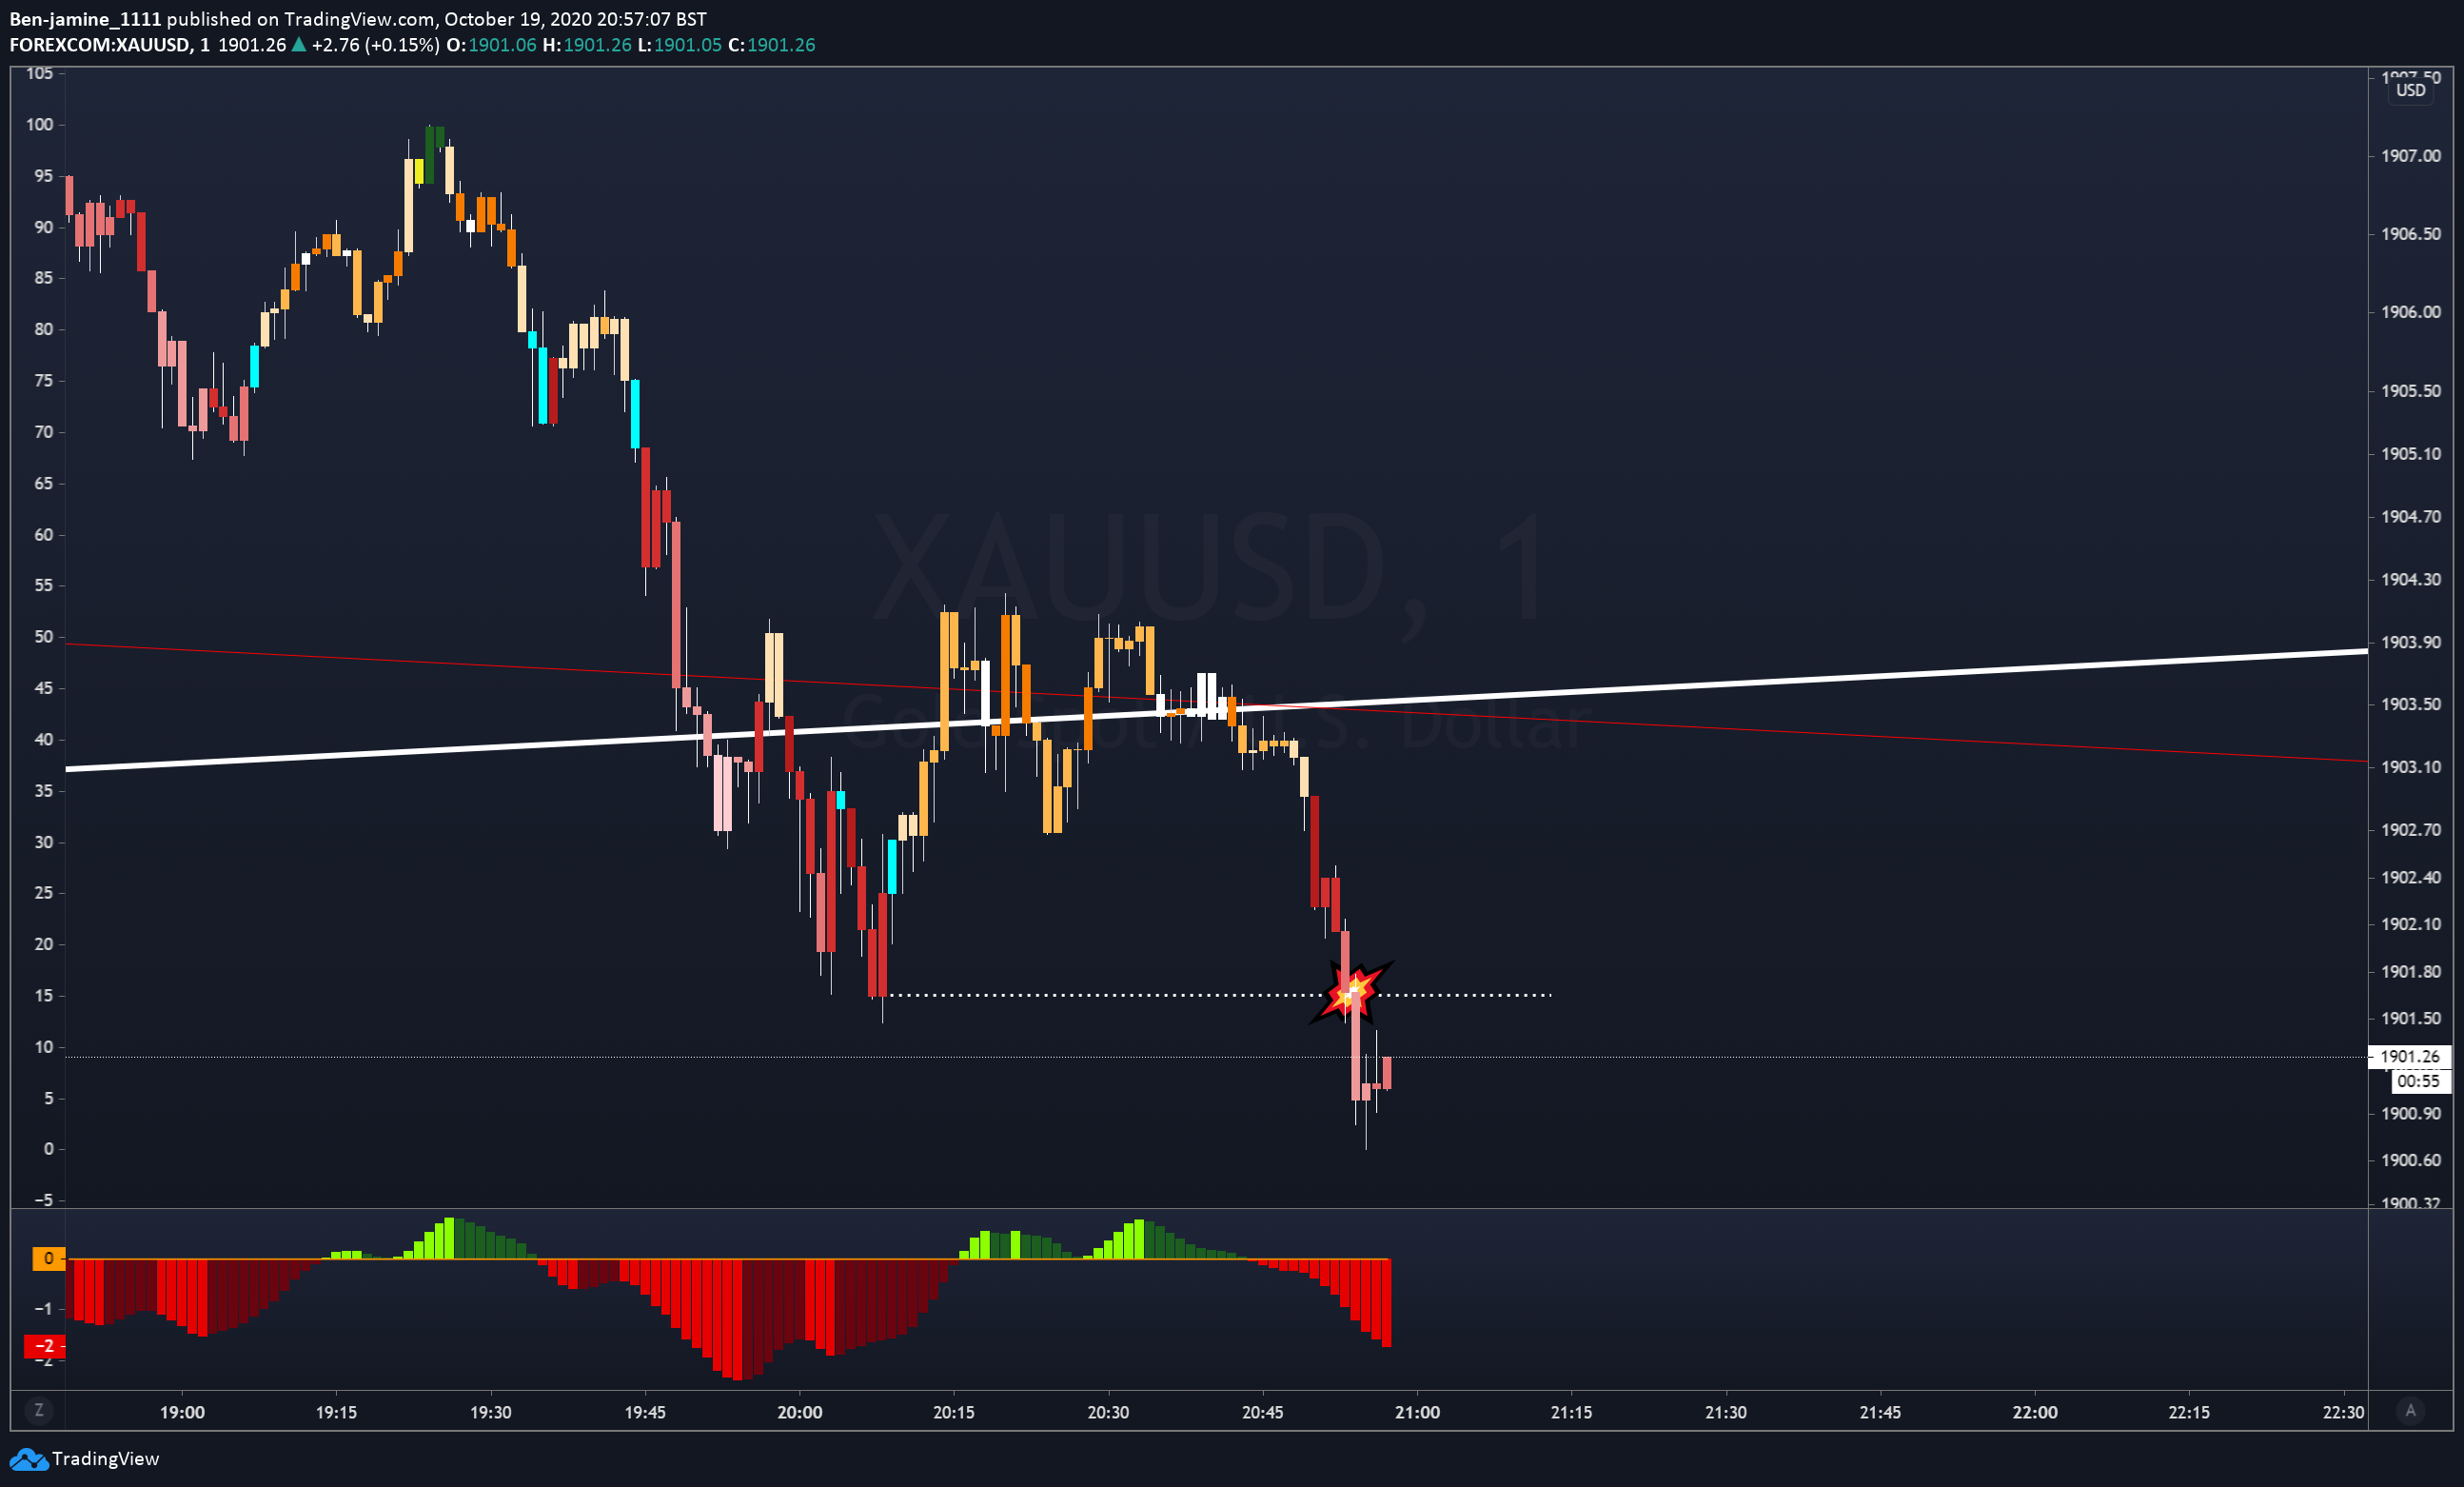
Task: Click the 22:30 time axis label
Action: [2343, 1412]
